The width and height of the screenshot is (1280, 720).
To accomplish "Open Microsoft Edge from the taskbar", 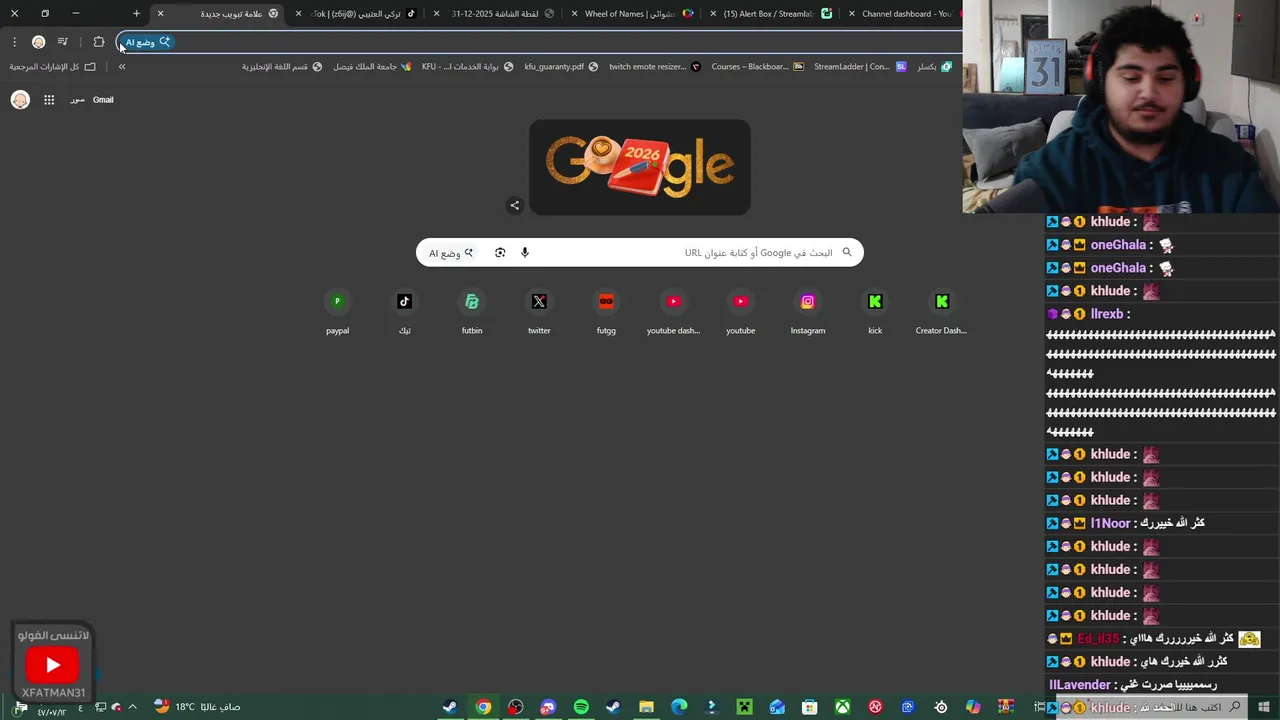I will tap(679, 707).
